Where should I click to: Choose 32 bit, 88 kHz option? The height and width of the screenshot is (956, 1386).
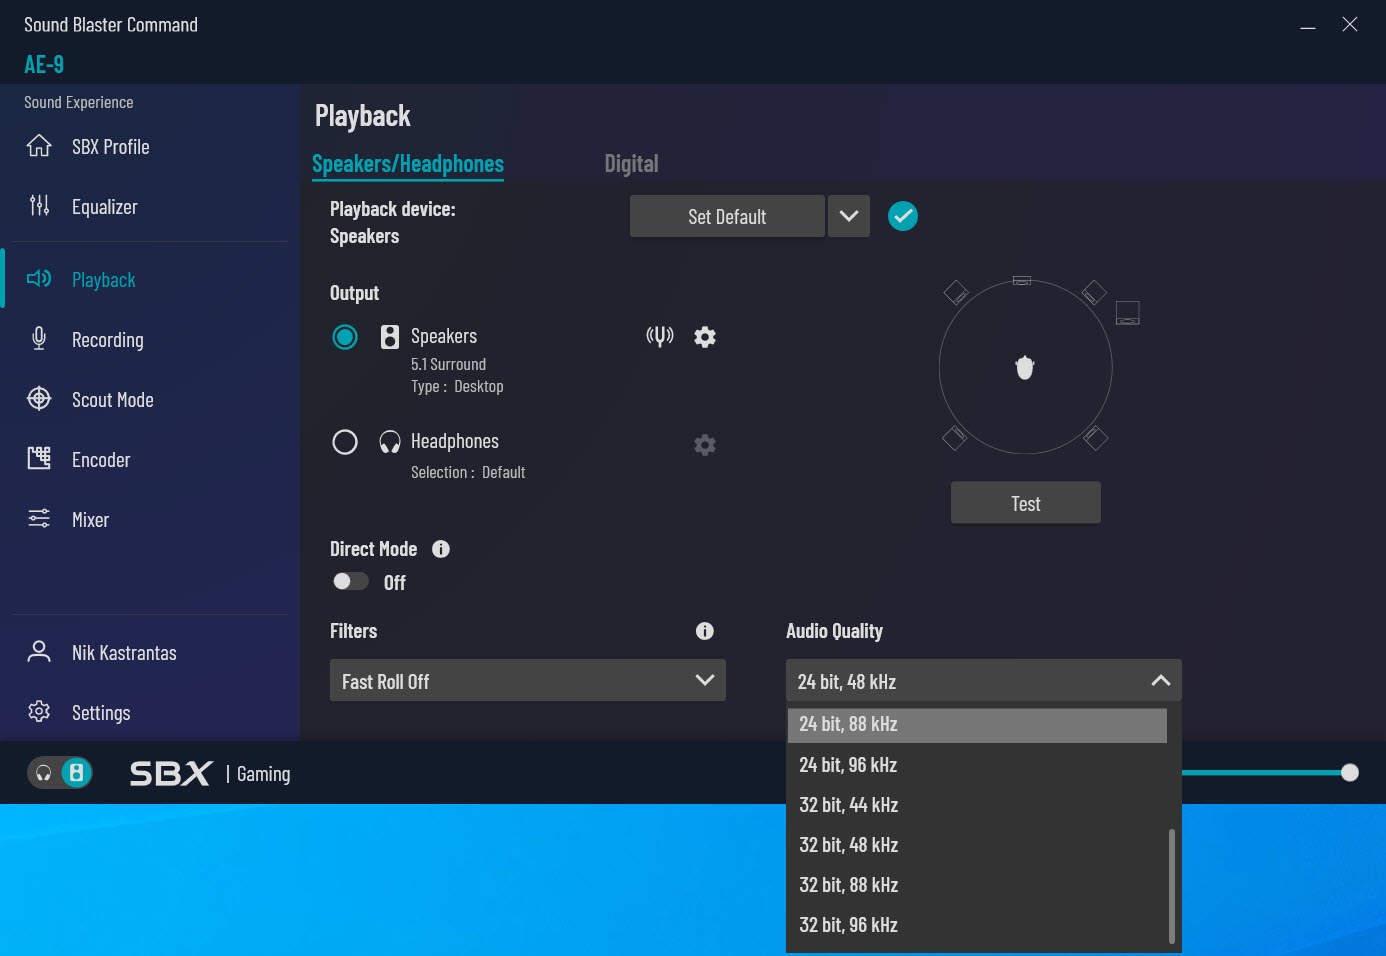click(977, 885)
